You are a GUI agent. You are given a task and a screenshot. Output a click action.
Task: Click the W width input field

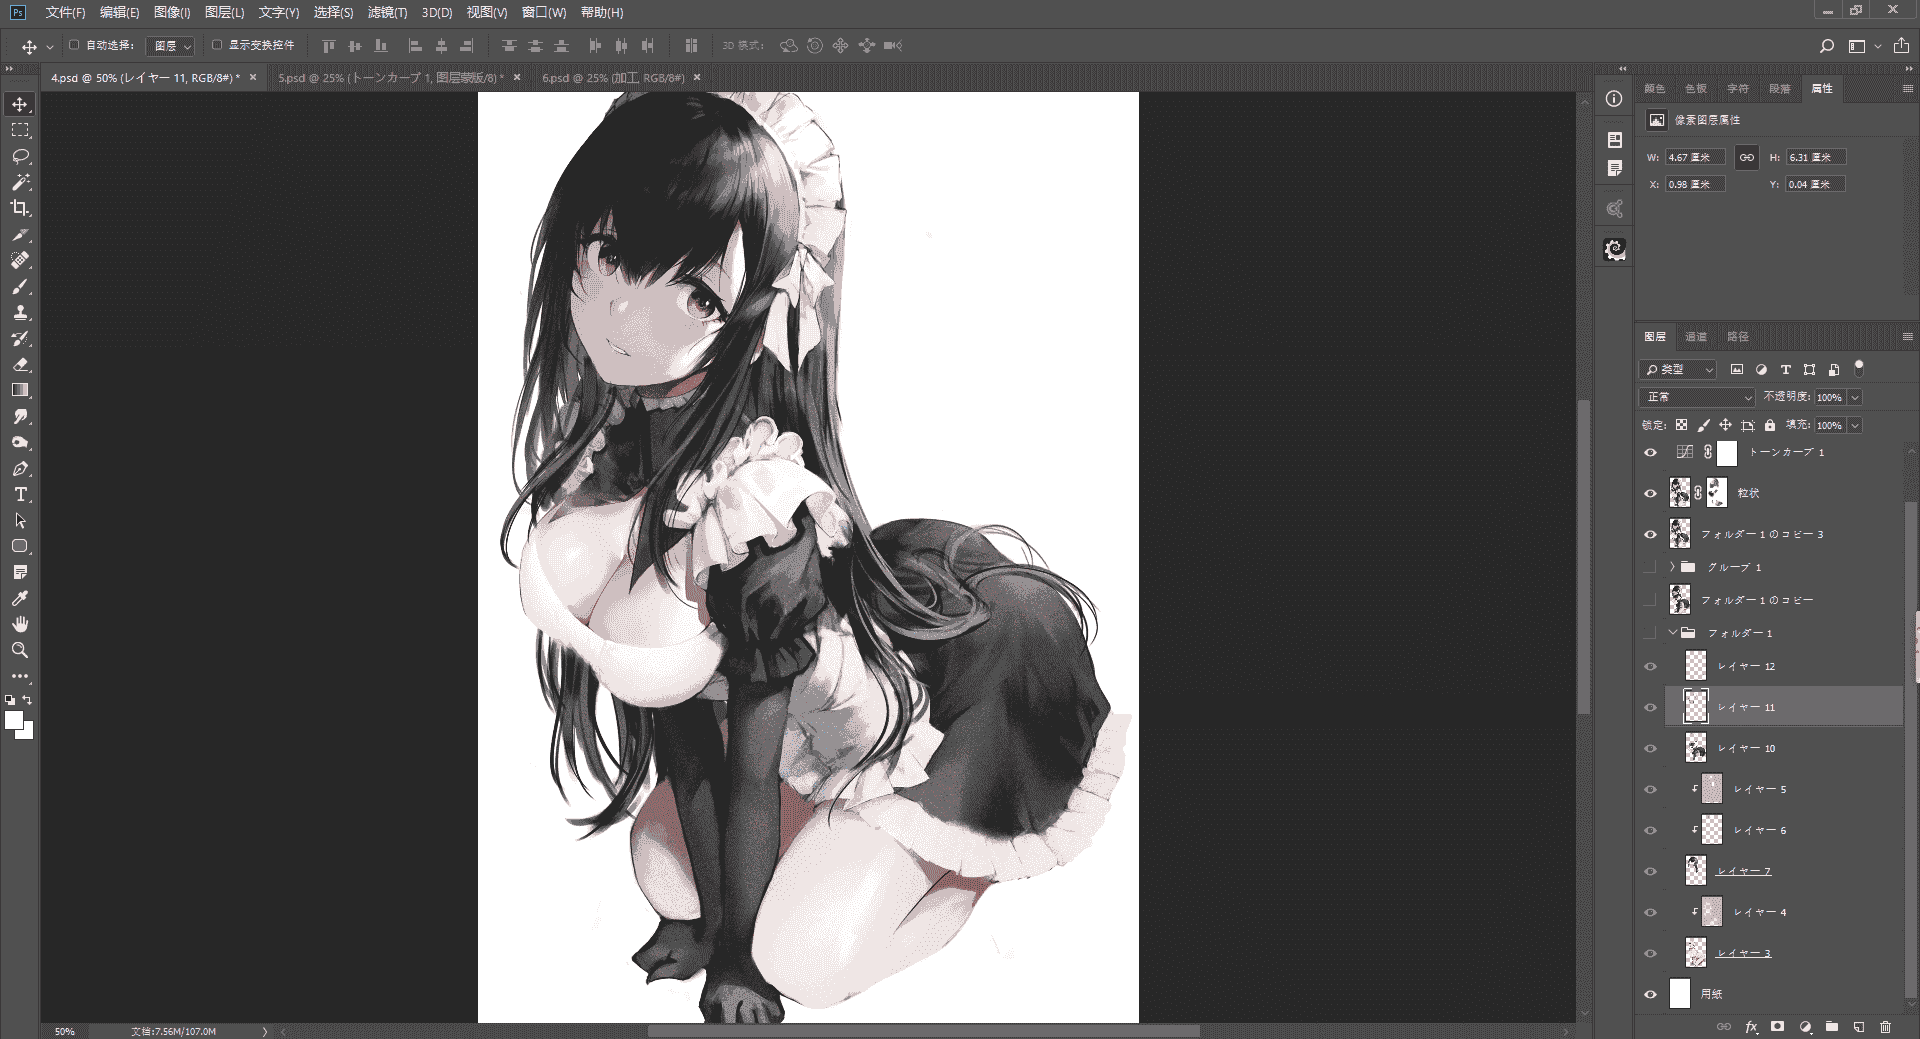[x=1695, y=157]
